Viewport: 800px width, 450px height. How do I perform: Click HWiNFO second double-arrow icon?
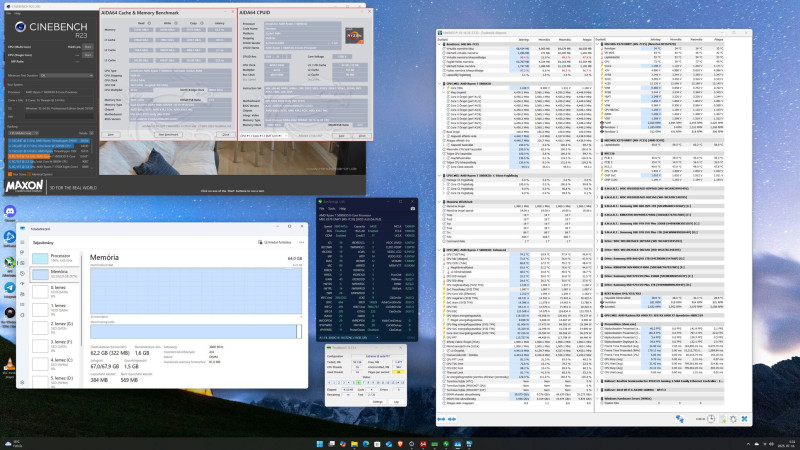coord(452,419)
